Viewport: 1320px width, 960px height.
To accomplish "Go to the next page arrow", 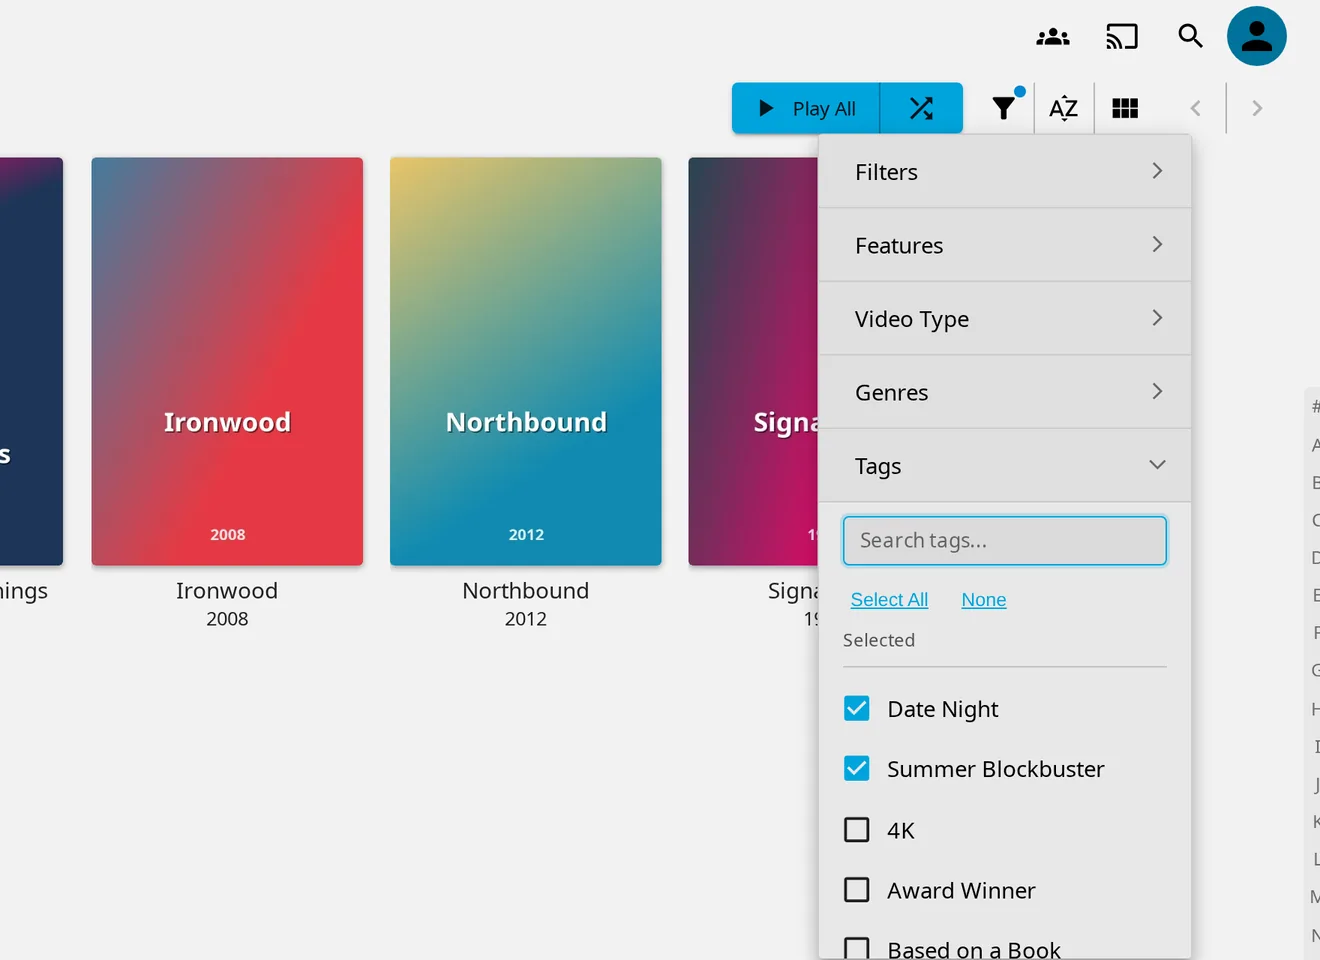I will [1257, 108].
